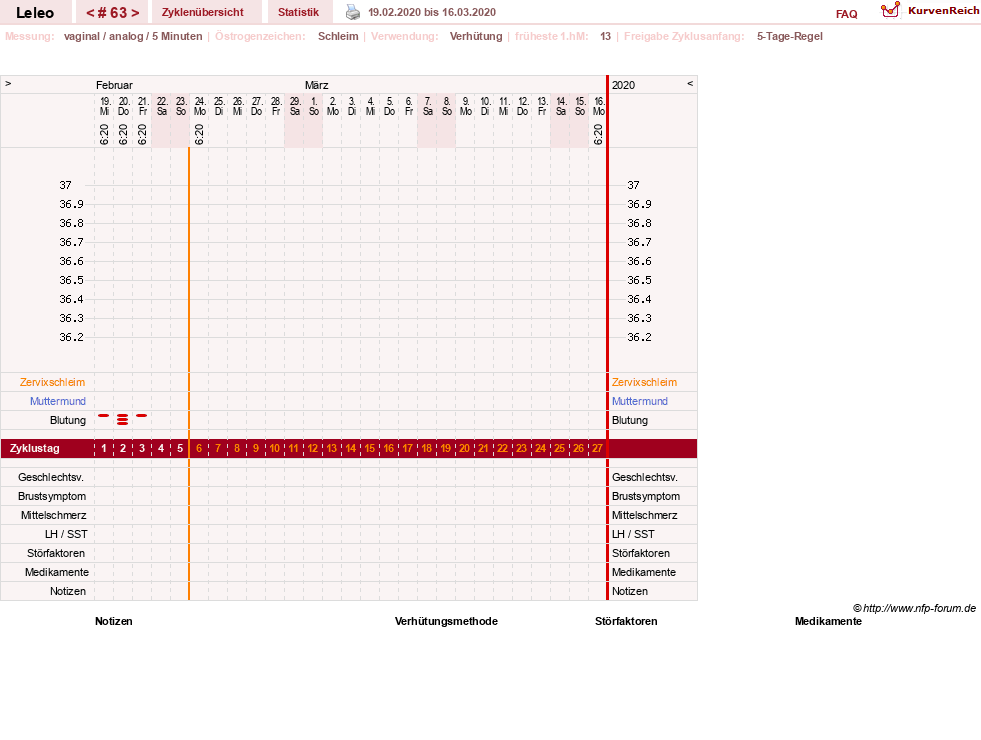Select cycle day 6 in Zyklustag row
981x740 pixels.
click(199, 449)
